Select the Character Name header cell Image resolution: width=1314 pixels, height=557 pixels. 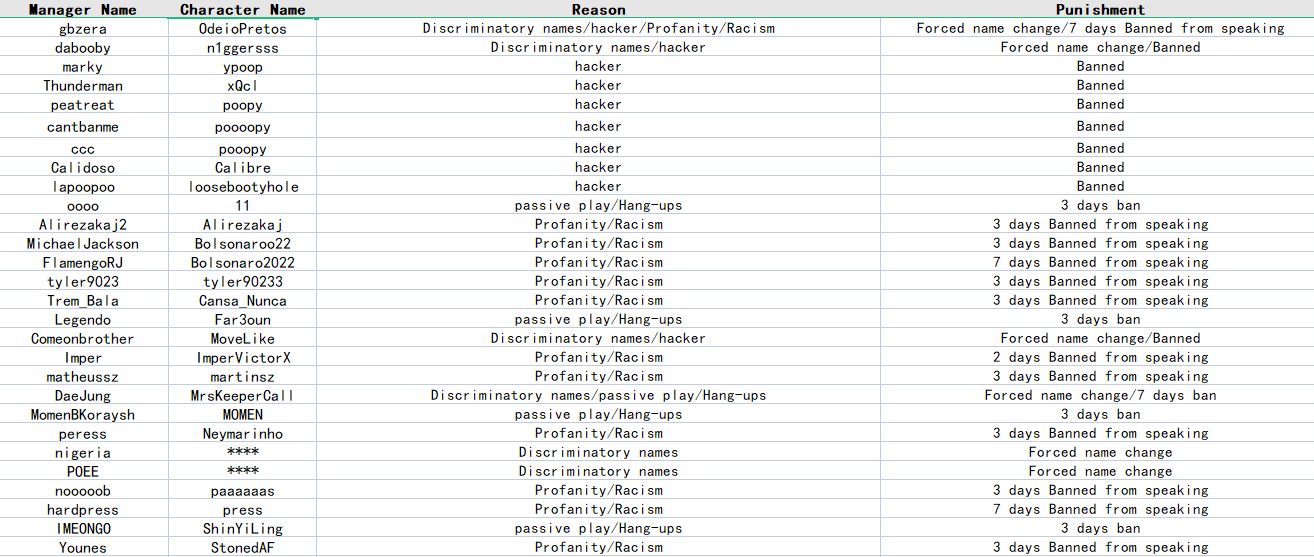coord(243,9)
